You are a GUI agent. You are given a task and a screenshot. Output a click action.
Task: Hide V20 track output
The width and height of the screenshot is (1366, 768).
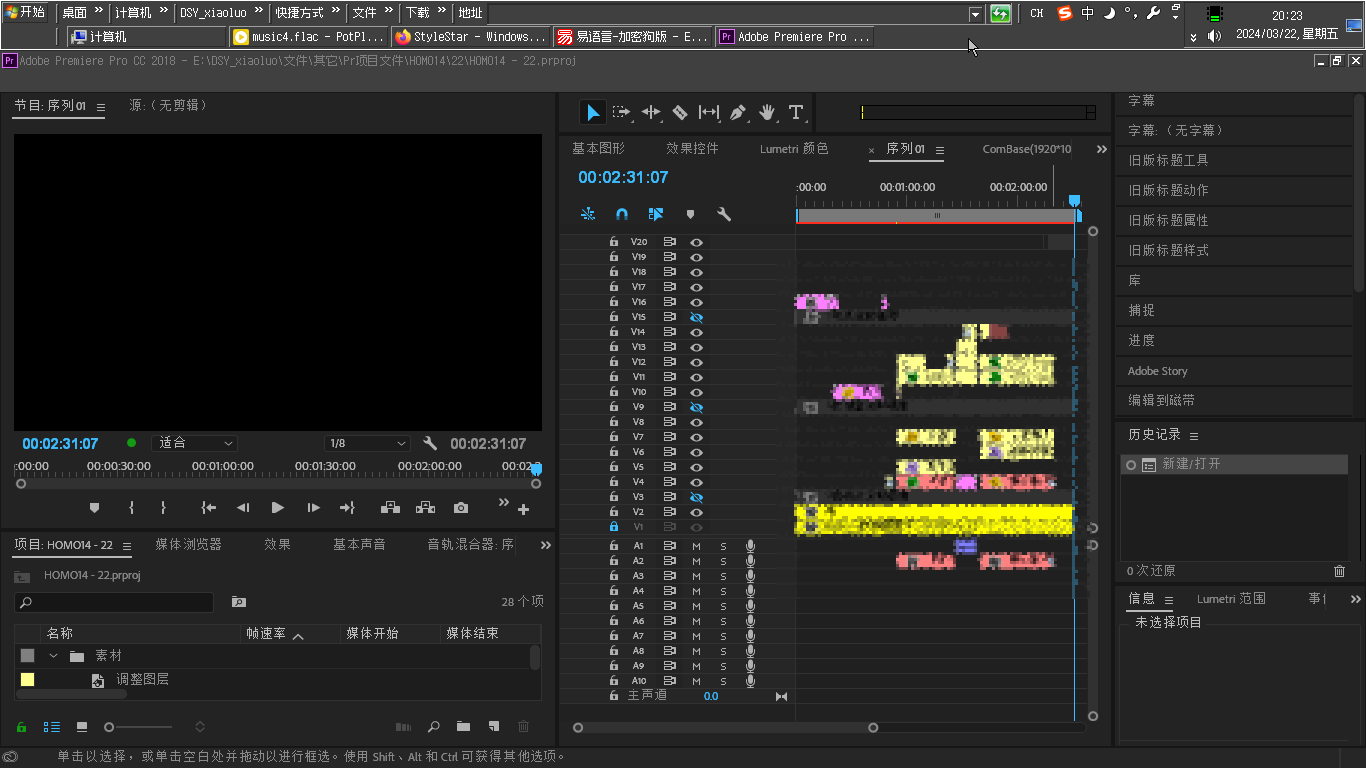tap(696, 242)
